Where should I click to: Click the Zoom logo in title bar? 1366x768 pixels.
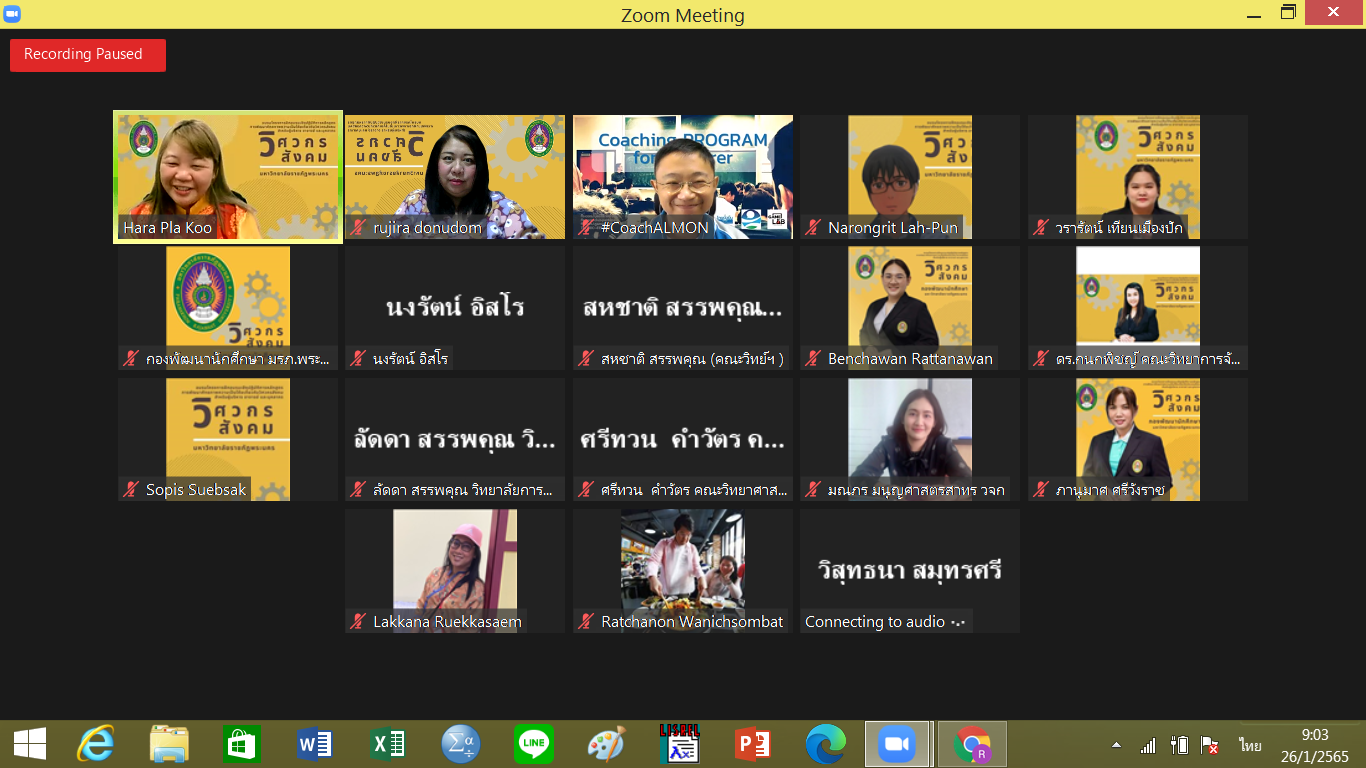pos(12,14)
